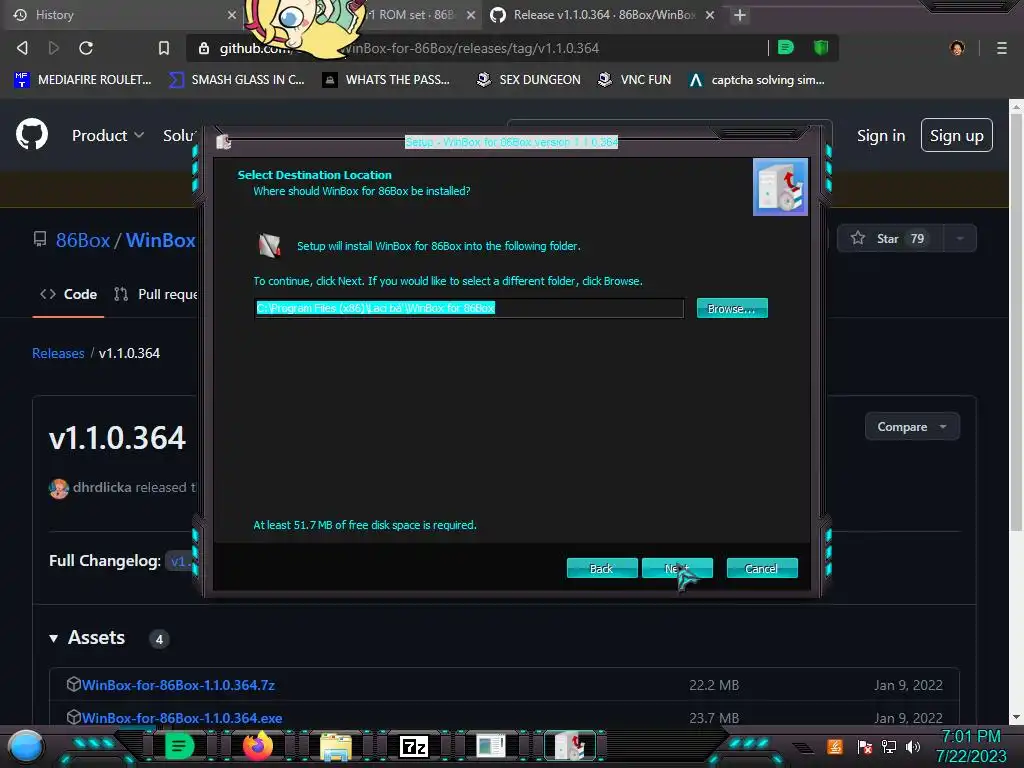Open a new browser tab
1024x768 pixels.
pyautogui.click(x=739, y=15)
